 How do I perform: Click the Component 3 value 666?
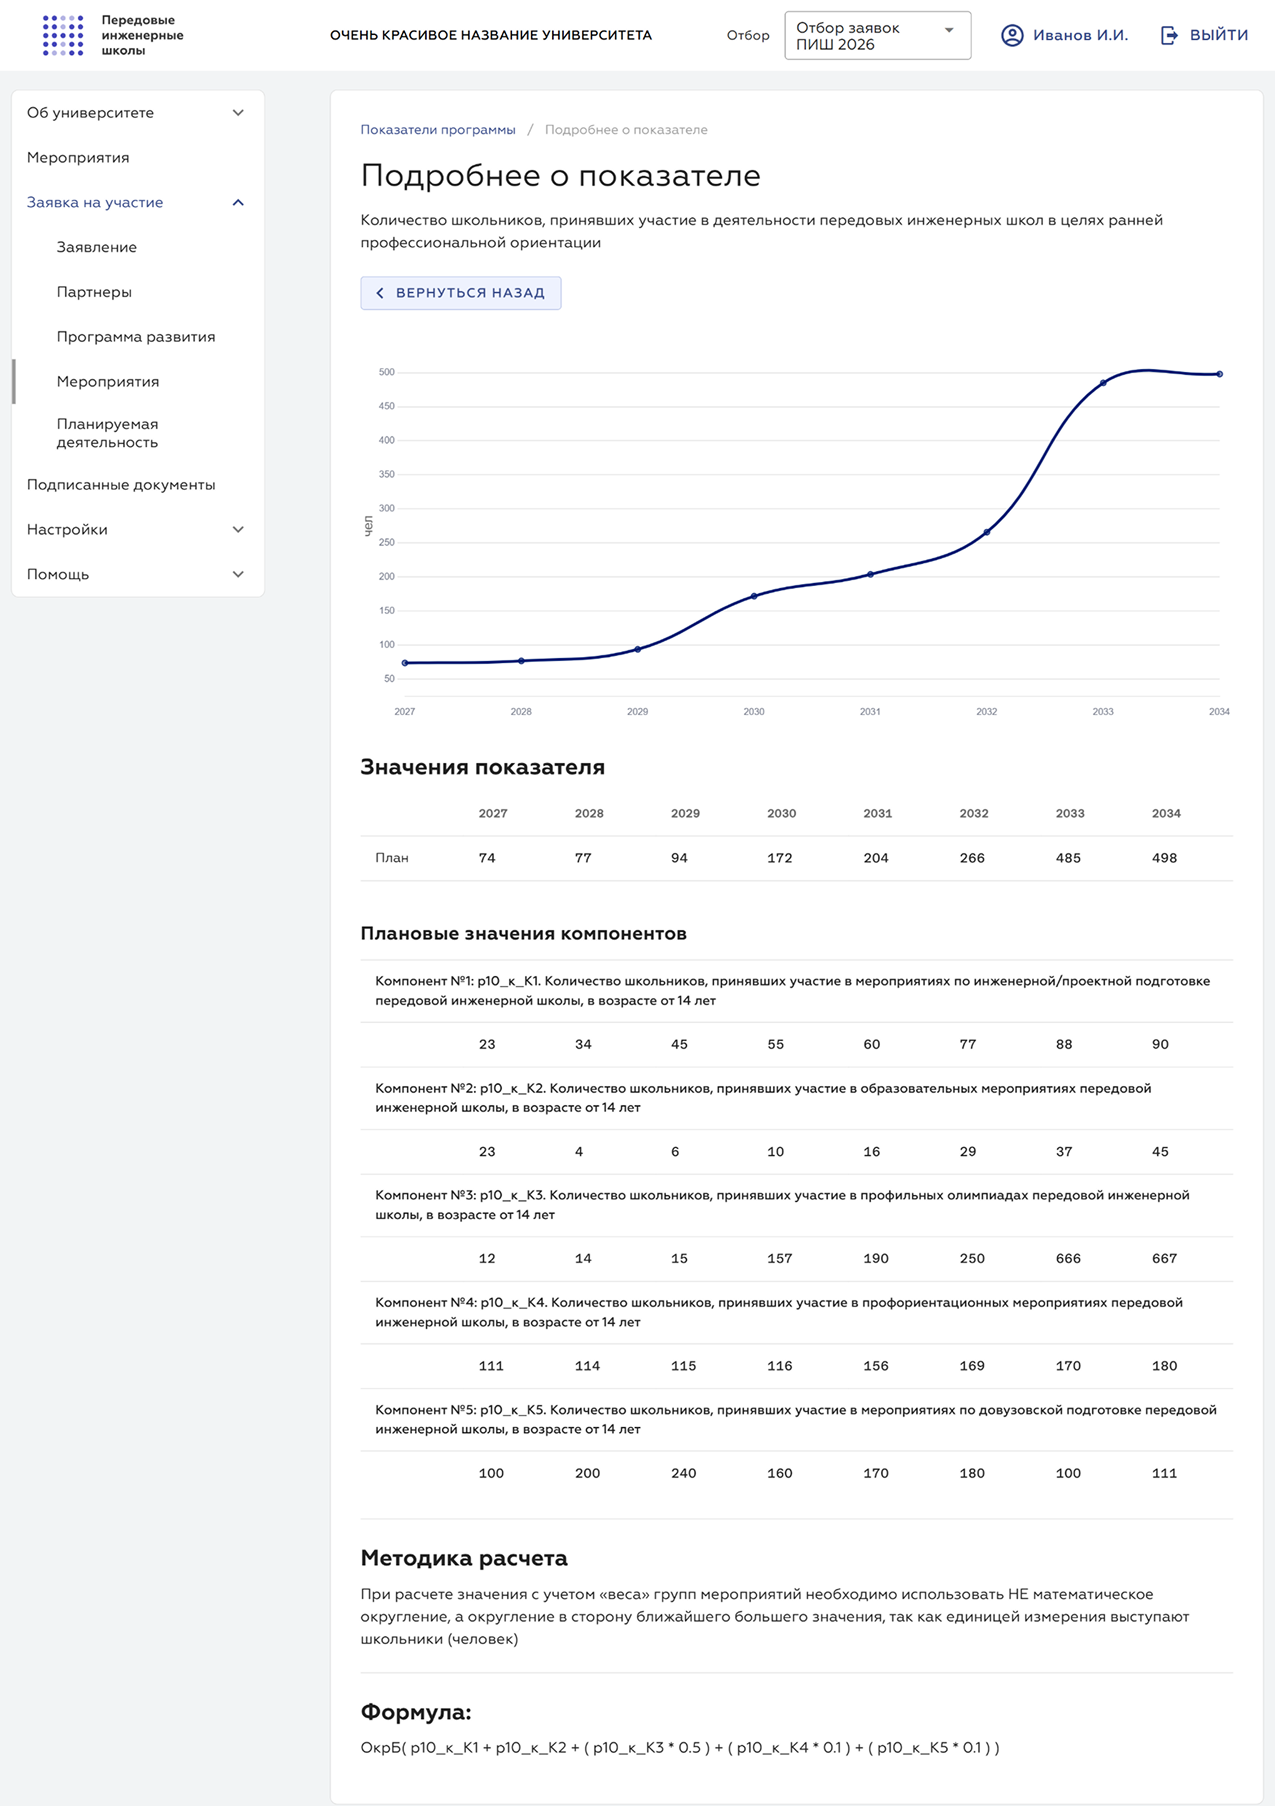point(1068,1259)
